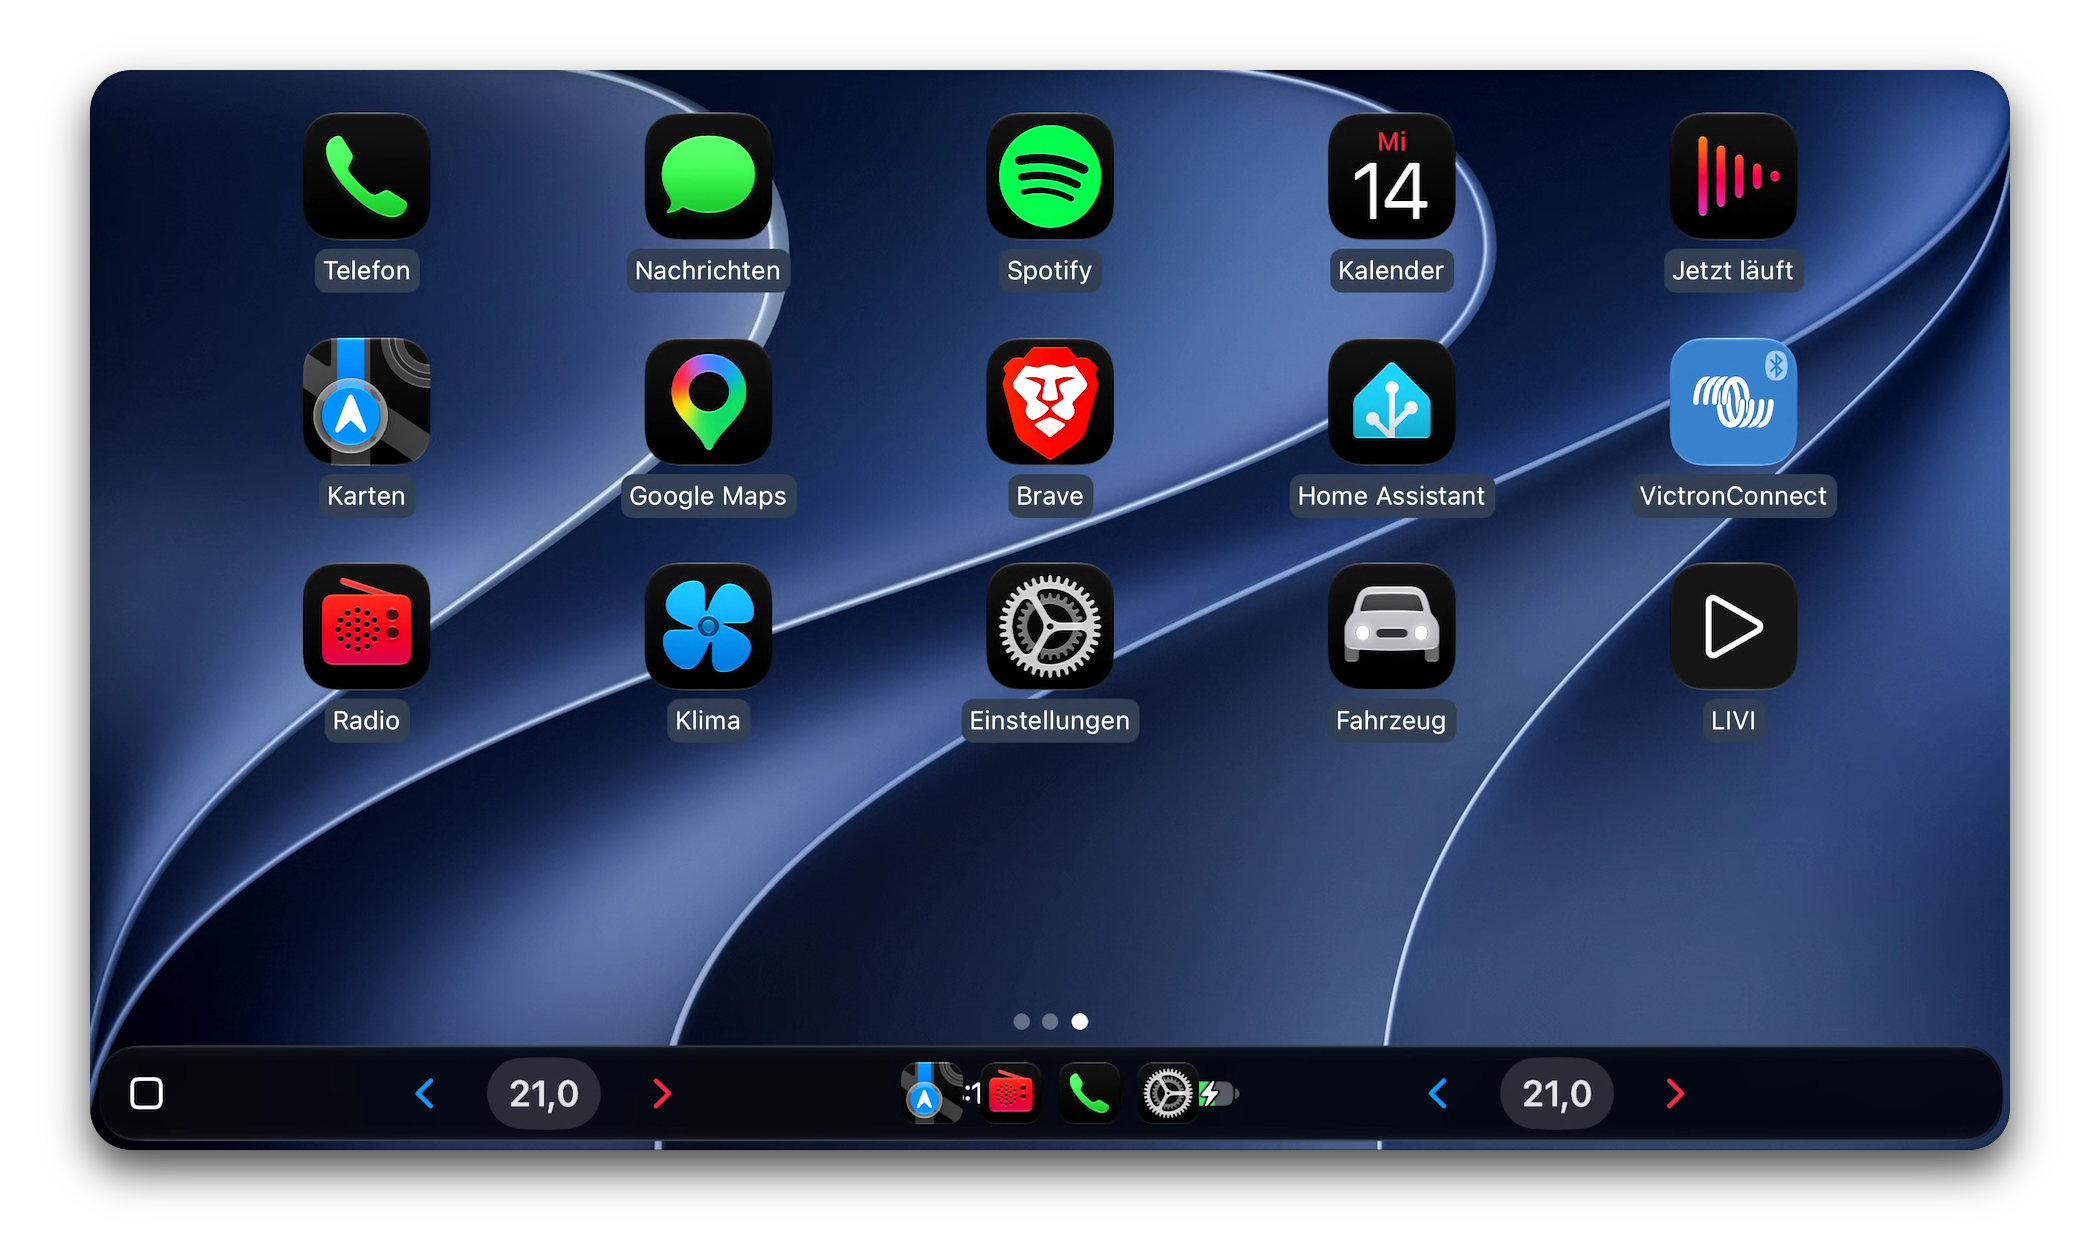
Task: Lower the left temperature with the blue arrow
Action: [x=425, y=1094]
